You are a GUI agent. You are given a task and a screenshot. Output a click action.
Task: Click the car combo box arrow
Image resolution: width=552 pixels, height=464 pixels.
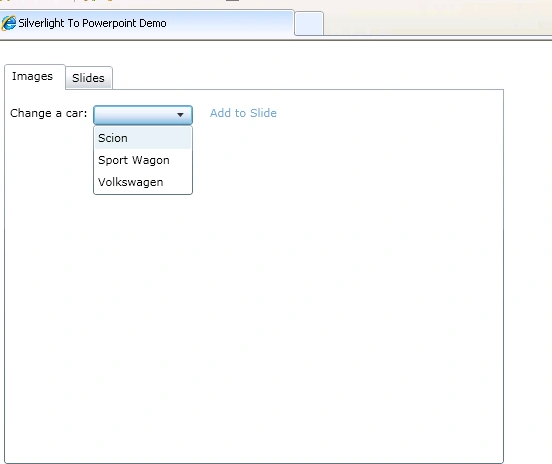point(180,114)
